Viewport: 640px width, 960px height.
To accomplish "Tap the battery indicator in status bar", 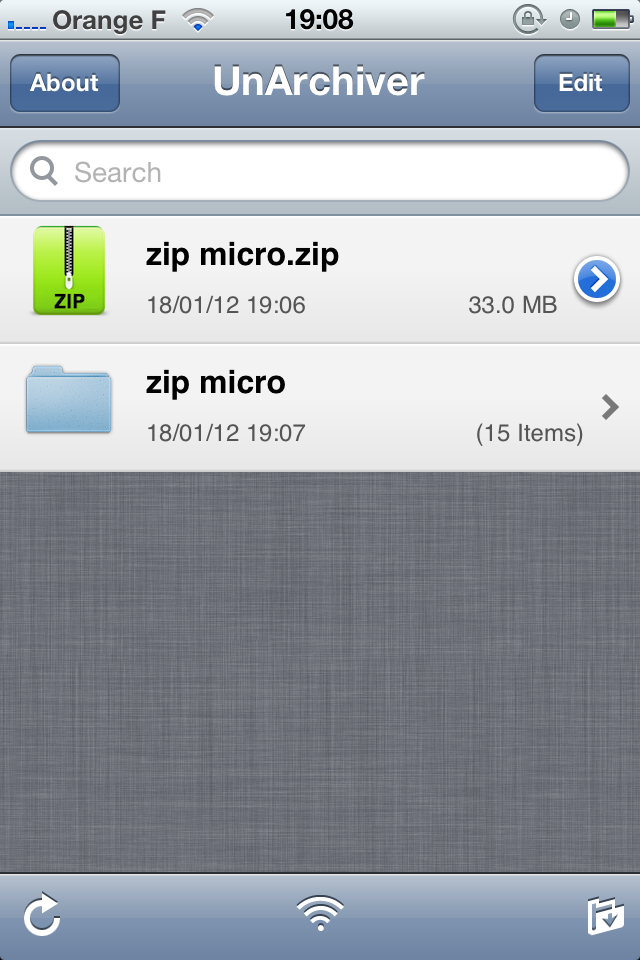I will coord(612,20).
